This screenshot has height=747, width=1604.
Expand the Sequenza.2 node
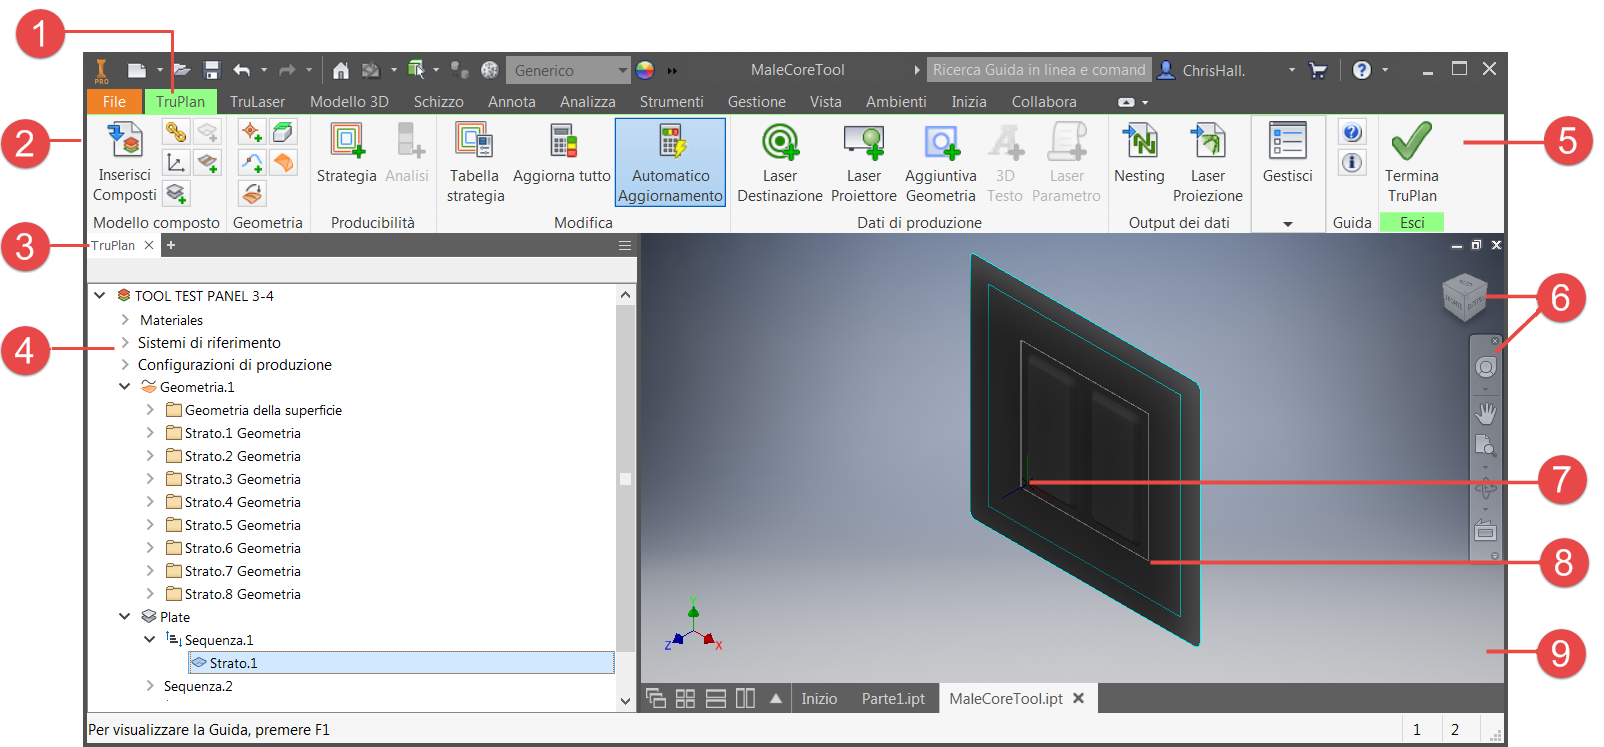[x=150, y=686]
